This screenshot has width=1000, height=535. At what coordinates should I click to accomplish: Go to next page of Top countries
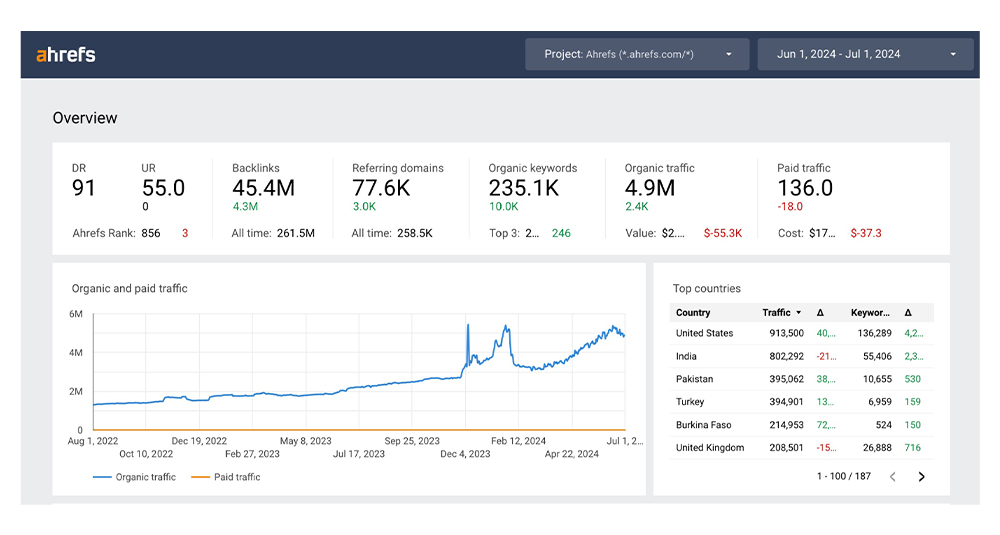pyautogui.click(x=922, y=476)
